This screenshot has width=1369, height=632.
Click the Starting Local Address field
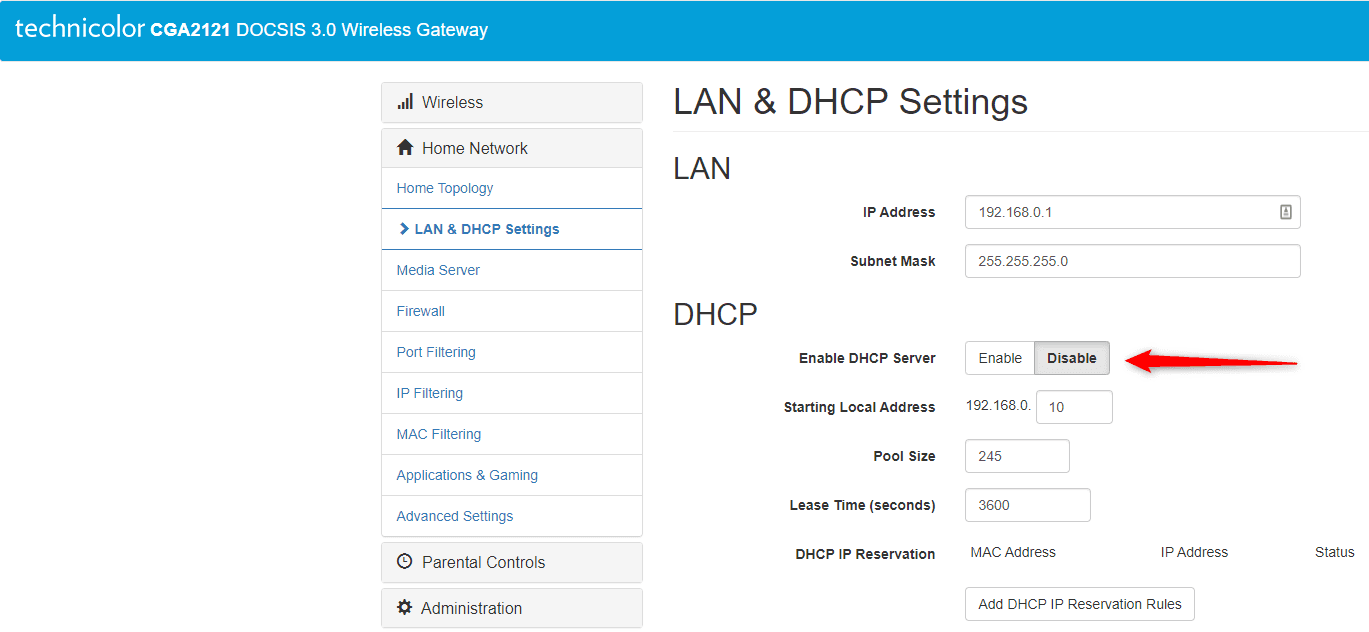pyautogui.click(x=1074, y=407)
